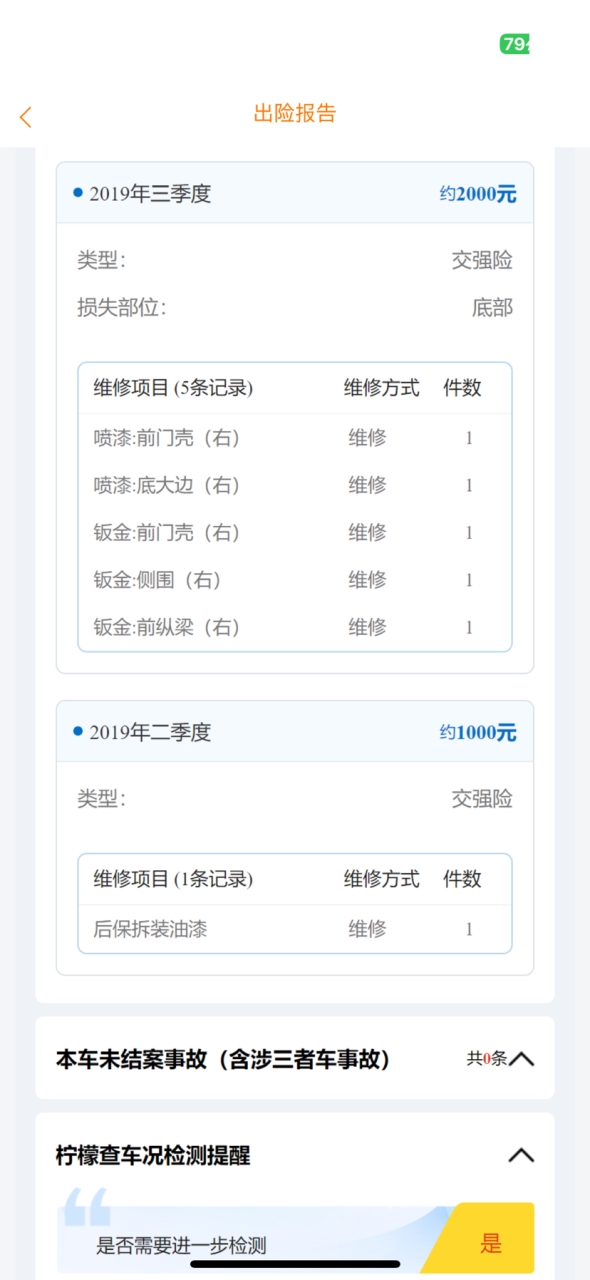Tap the quotation mark icon in detection banner

click(x=87, y=1207)
